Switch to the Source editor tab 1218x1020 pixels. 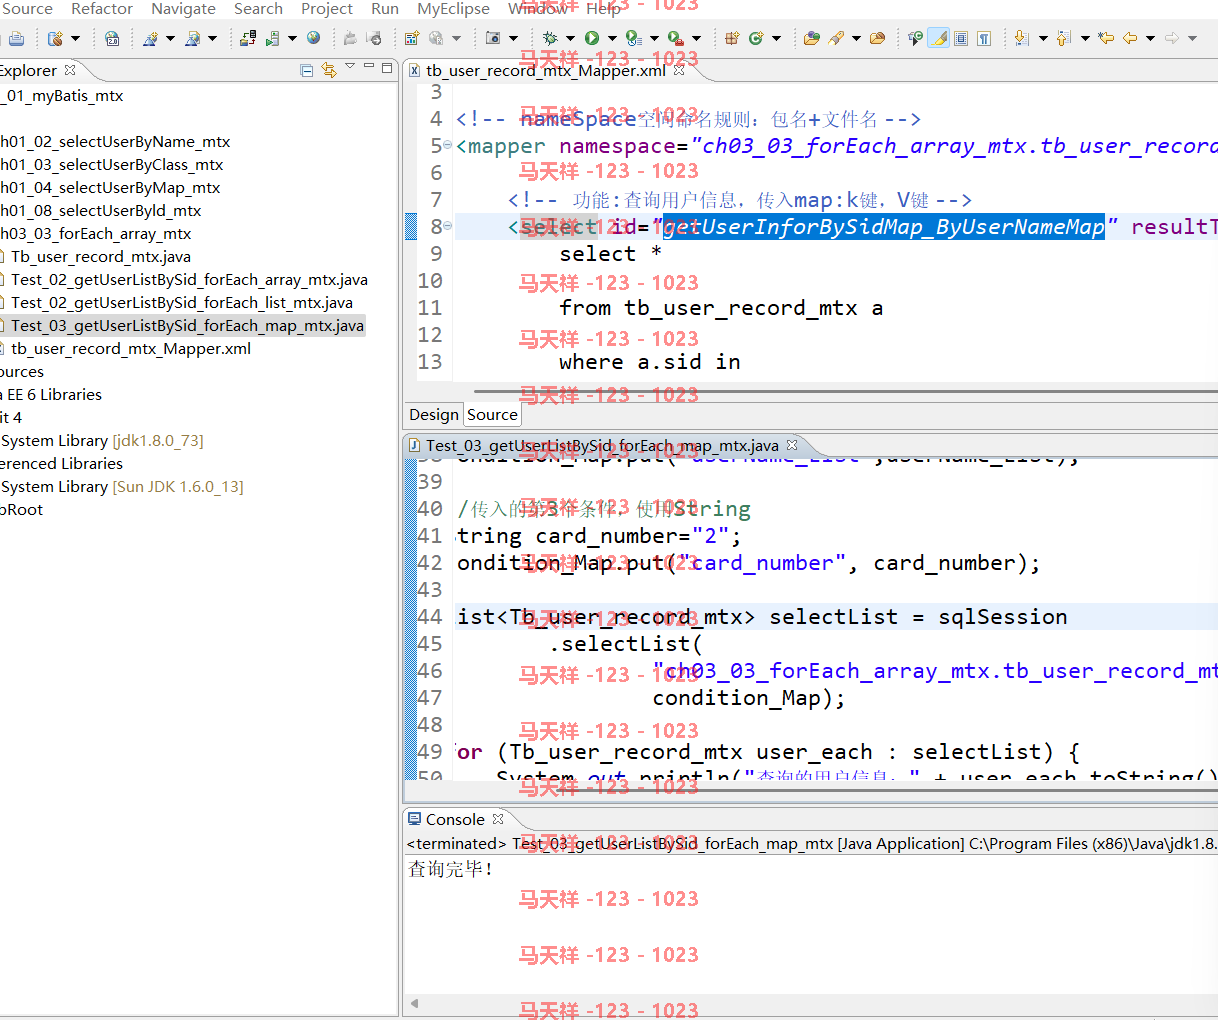(x=492, y=415)
